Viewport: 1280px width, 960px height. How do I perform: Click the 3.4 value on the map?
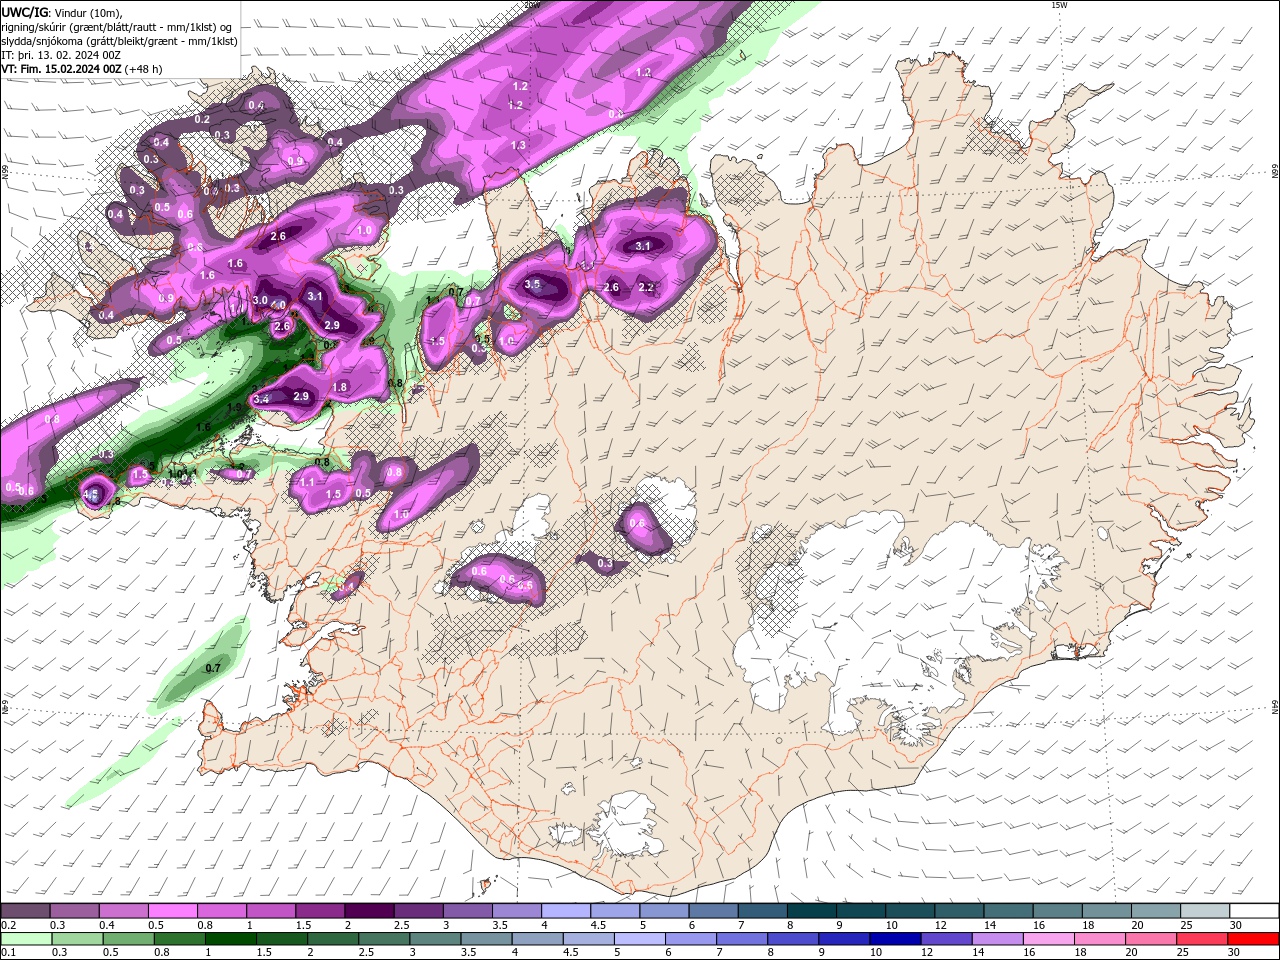point(261,399)
